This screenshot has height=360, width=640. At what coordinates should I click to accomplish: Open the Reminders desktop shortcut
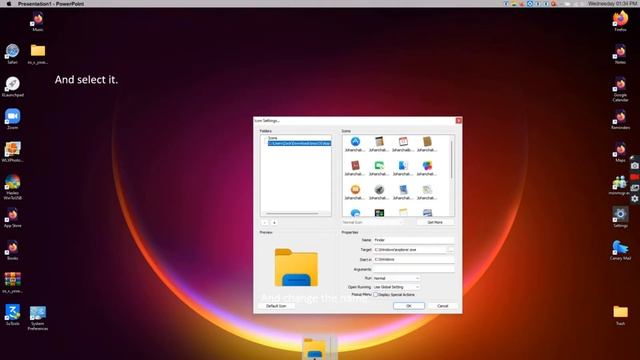[620, 119]
